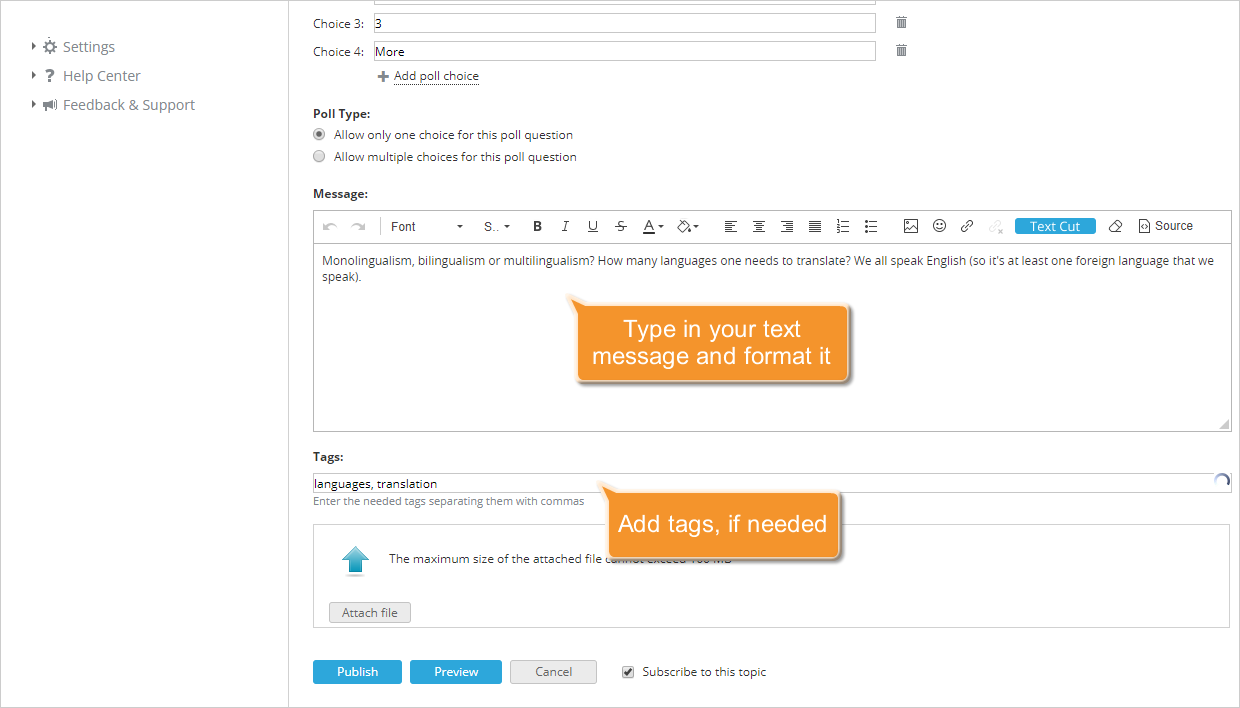Insert an image into the message
The image size is (1240, 708).
(910, 226)
